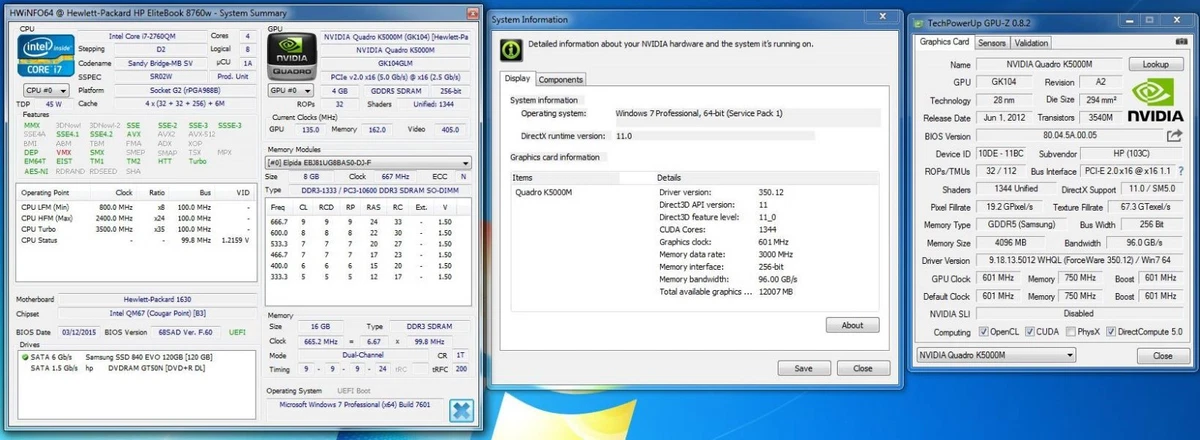Click 'Intel QM67 (Cougar Point) [B3]' chipset value
1200x440 pixels.
pos(158,312)
